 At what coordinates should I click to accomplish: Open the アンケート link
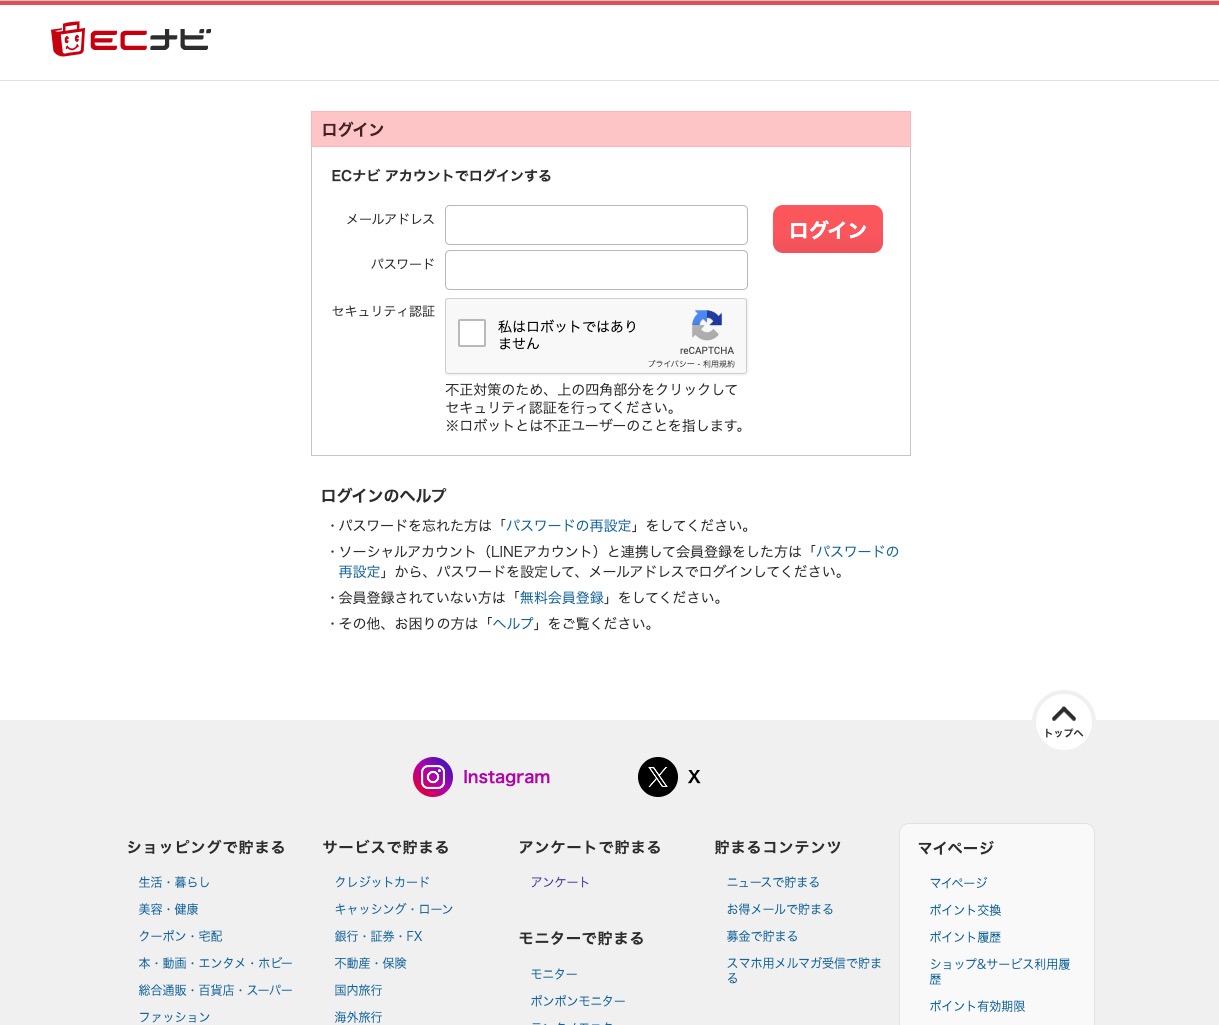coord(559,882)
